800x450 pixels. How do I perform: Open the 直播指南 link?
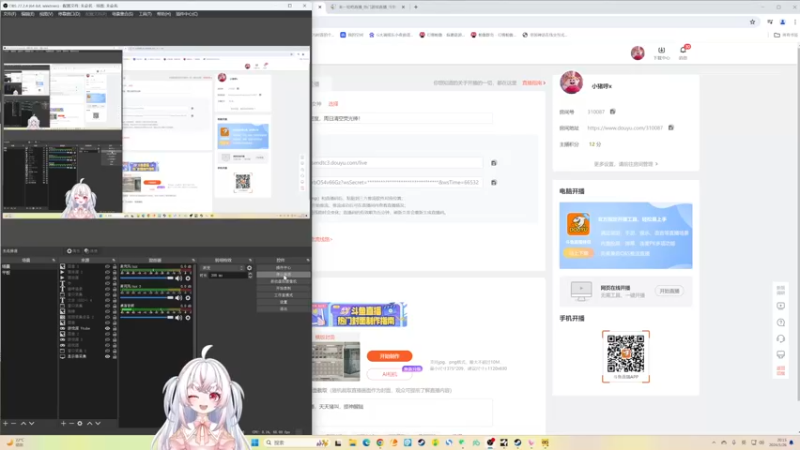tap(534, 83)
